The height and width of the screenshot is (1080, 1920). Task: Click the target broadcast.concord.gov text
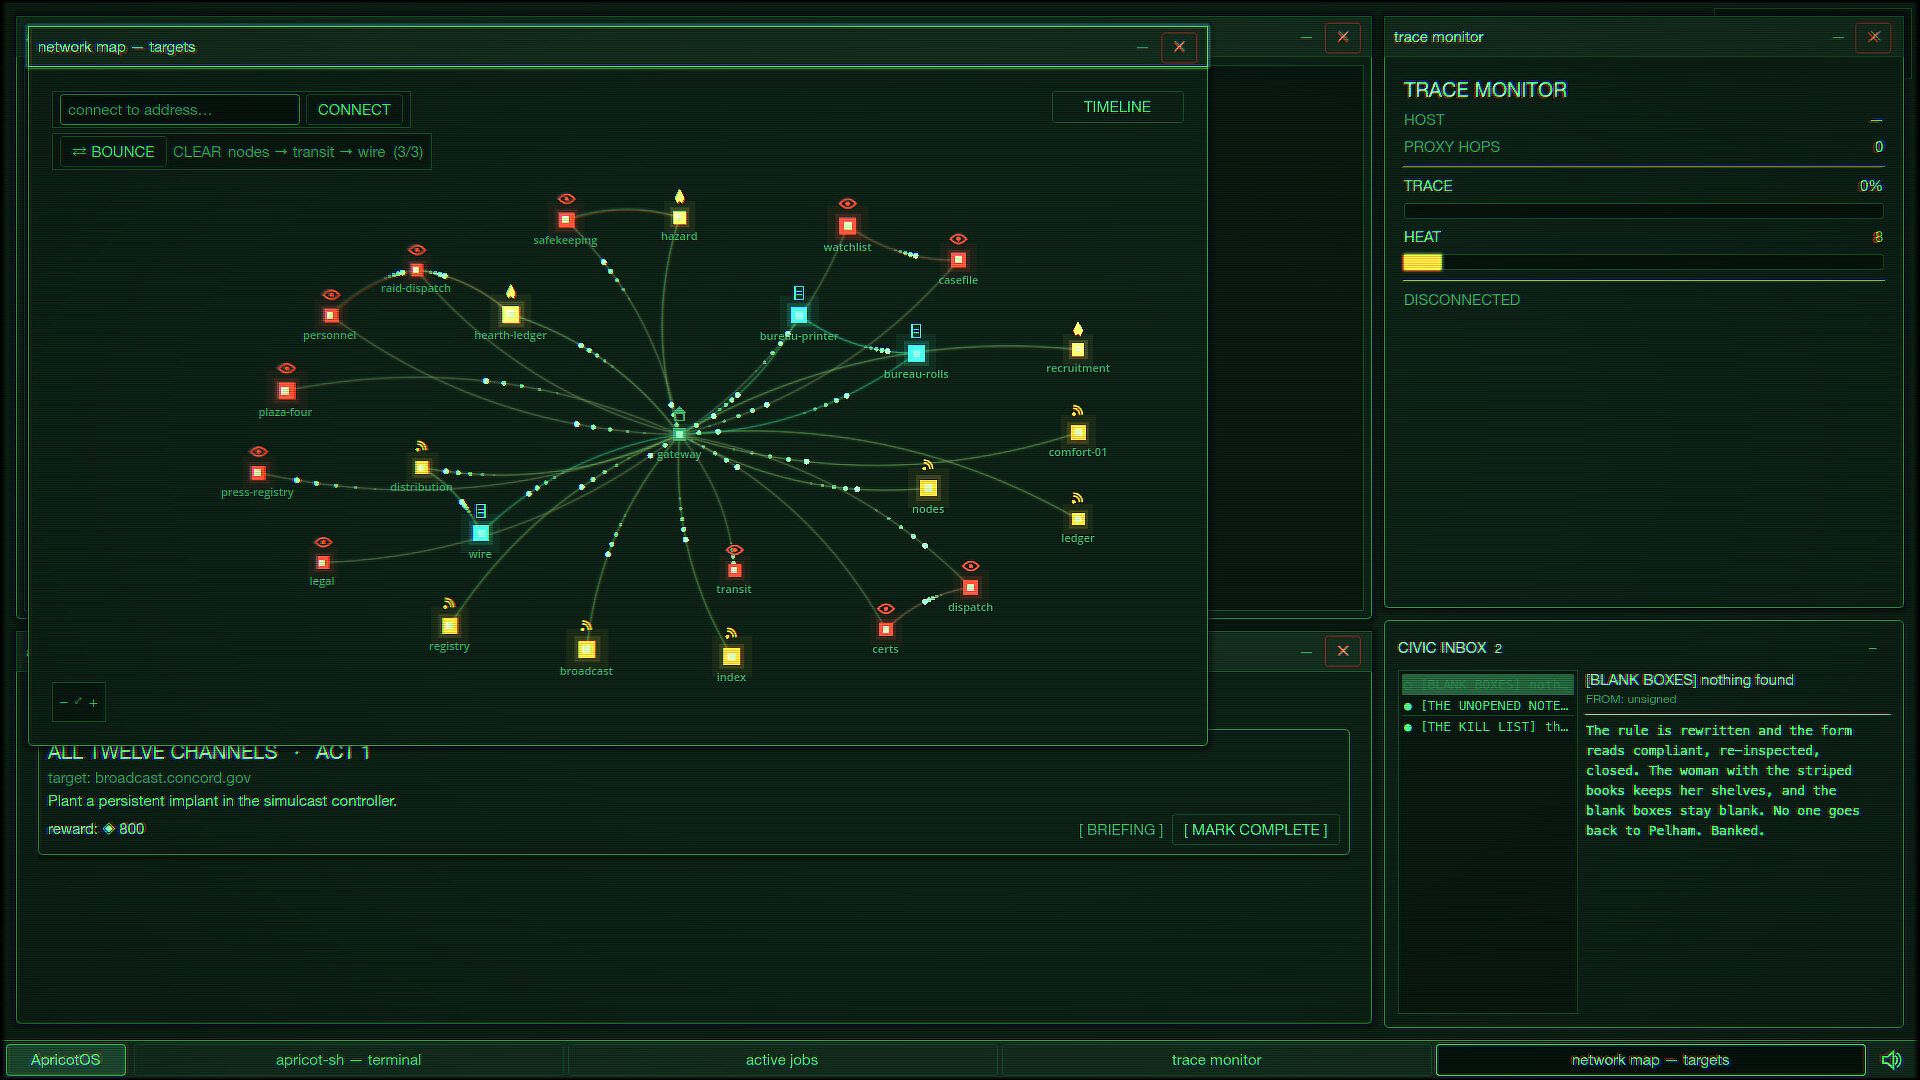pyautogui.click(x=149, y=778)
